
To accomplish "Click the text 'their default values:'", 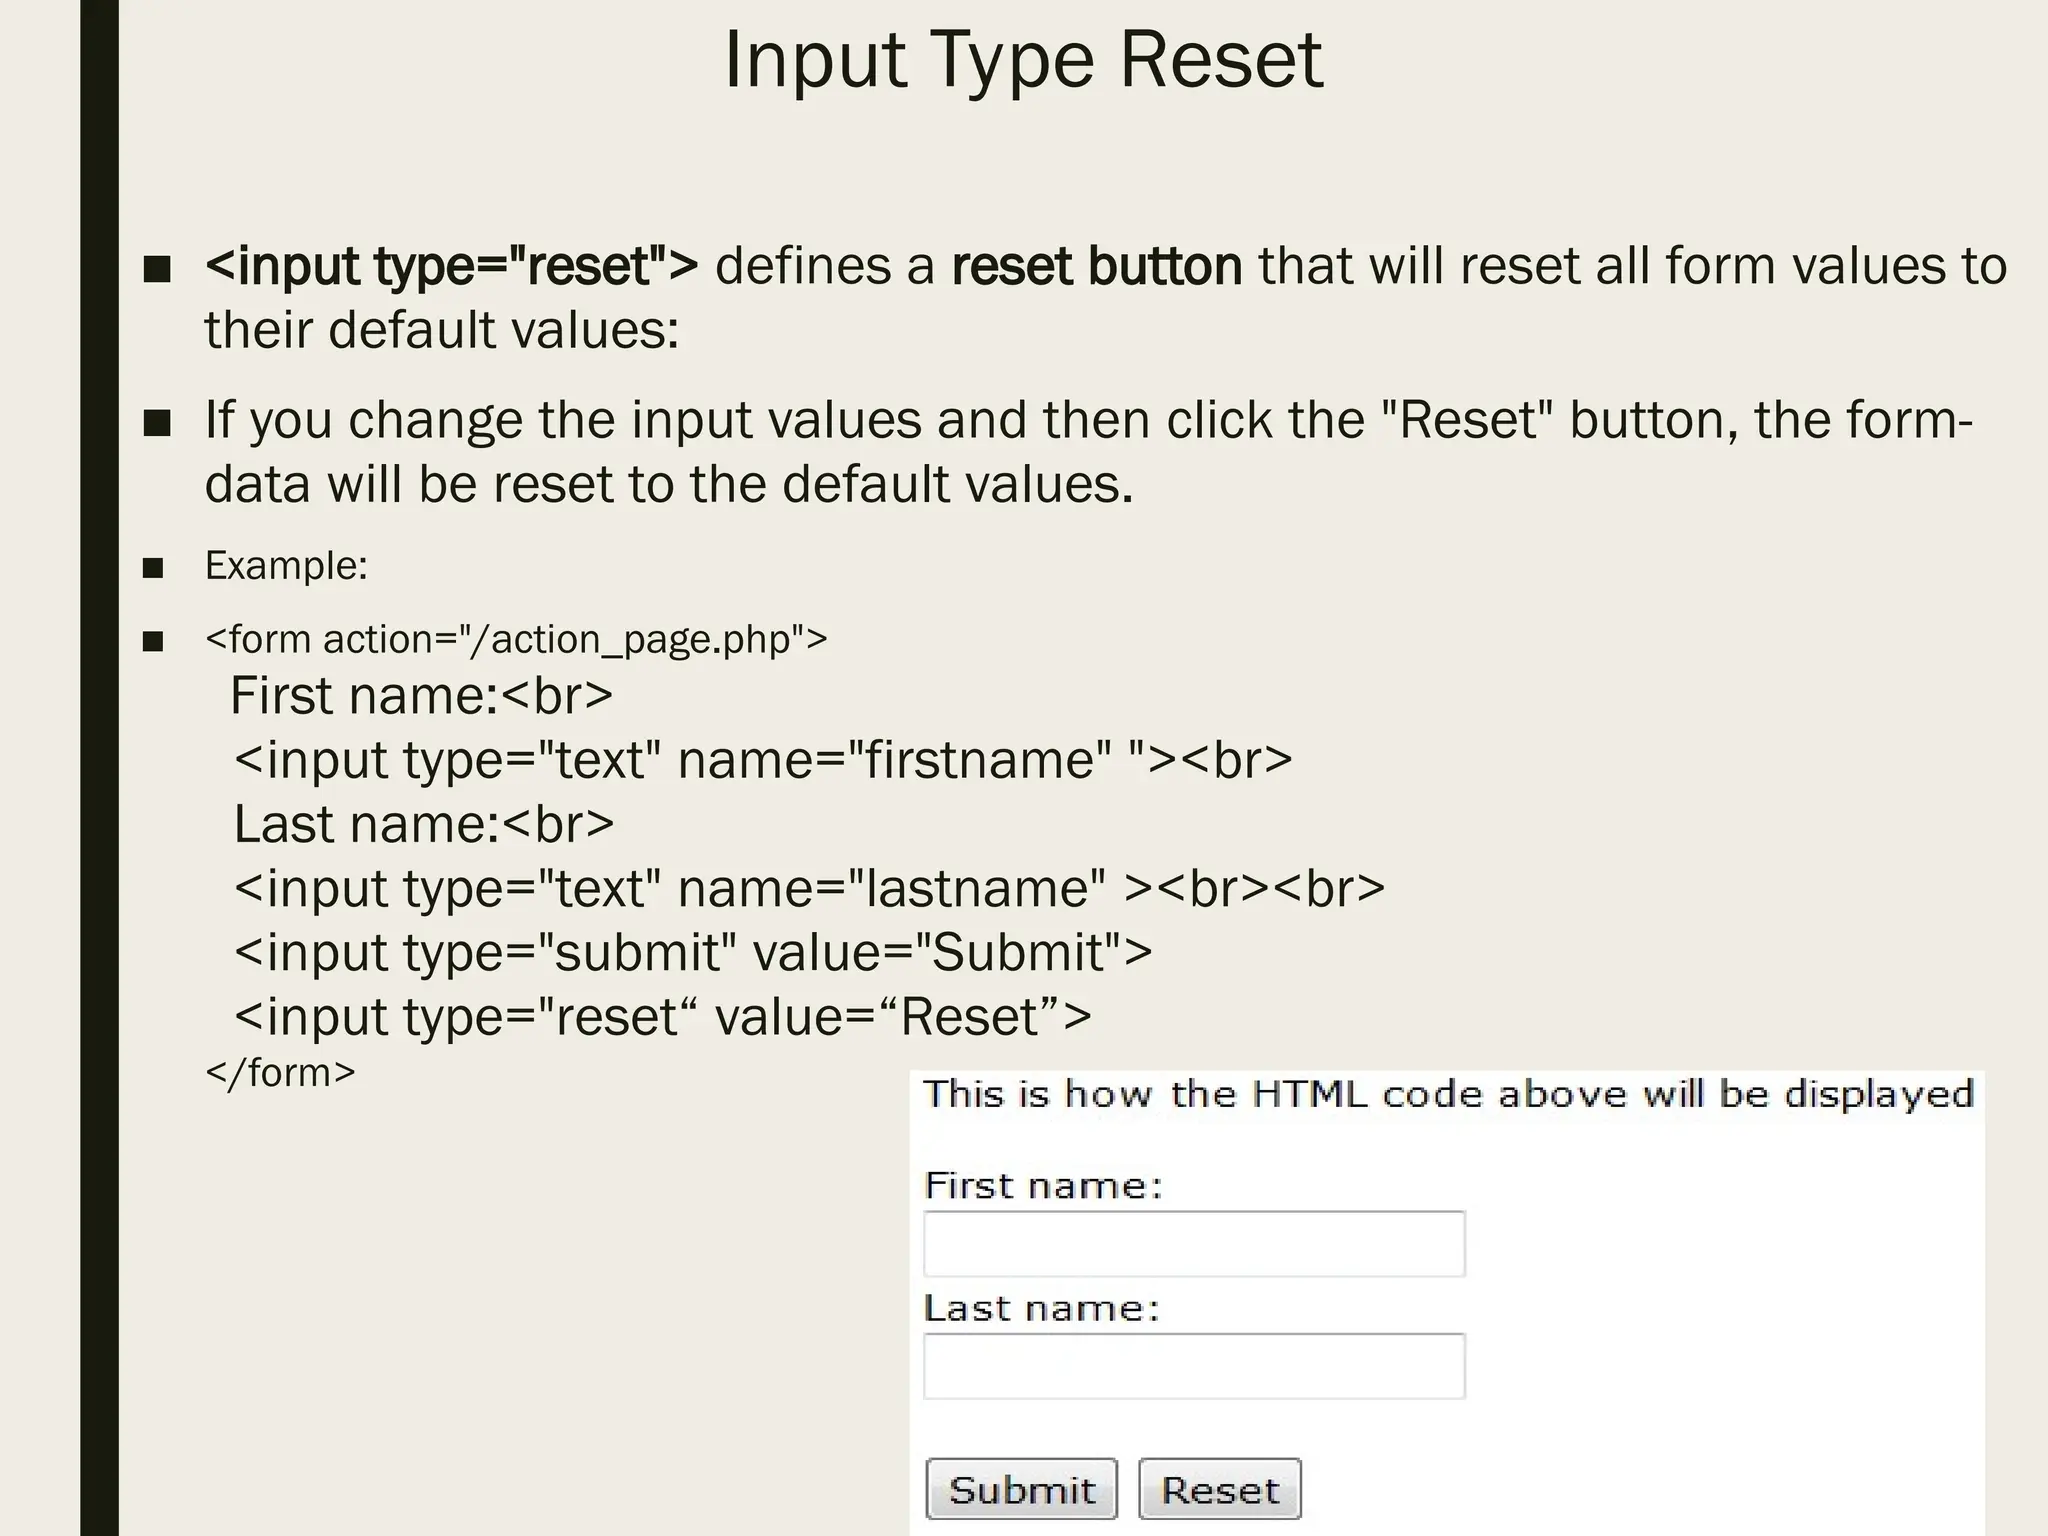I will pos(442,330).
